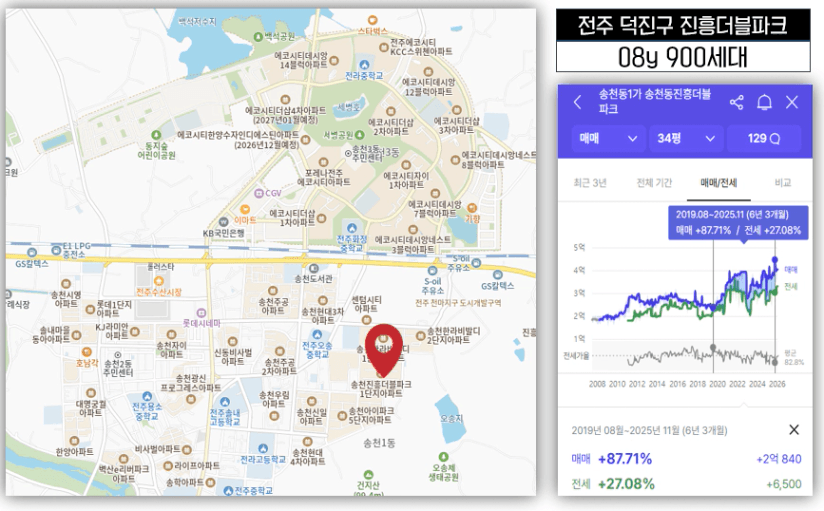The image size is (824, 511).
Task: Go back with the left chevron arrow
Action: pos(578,102)
